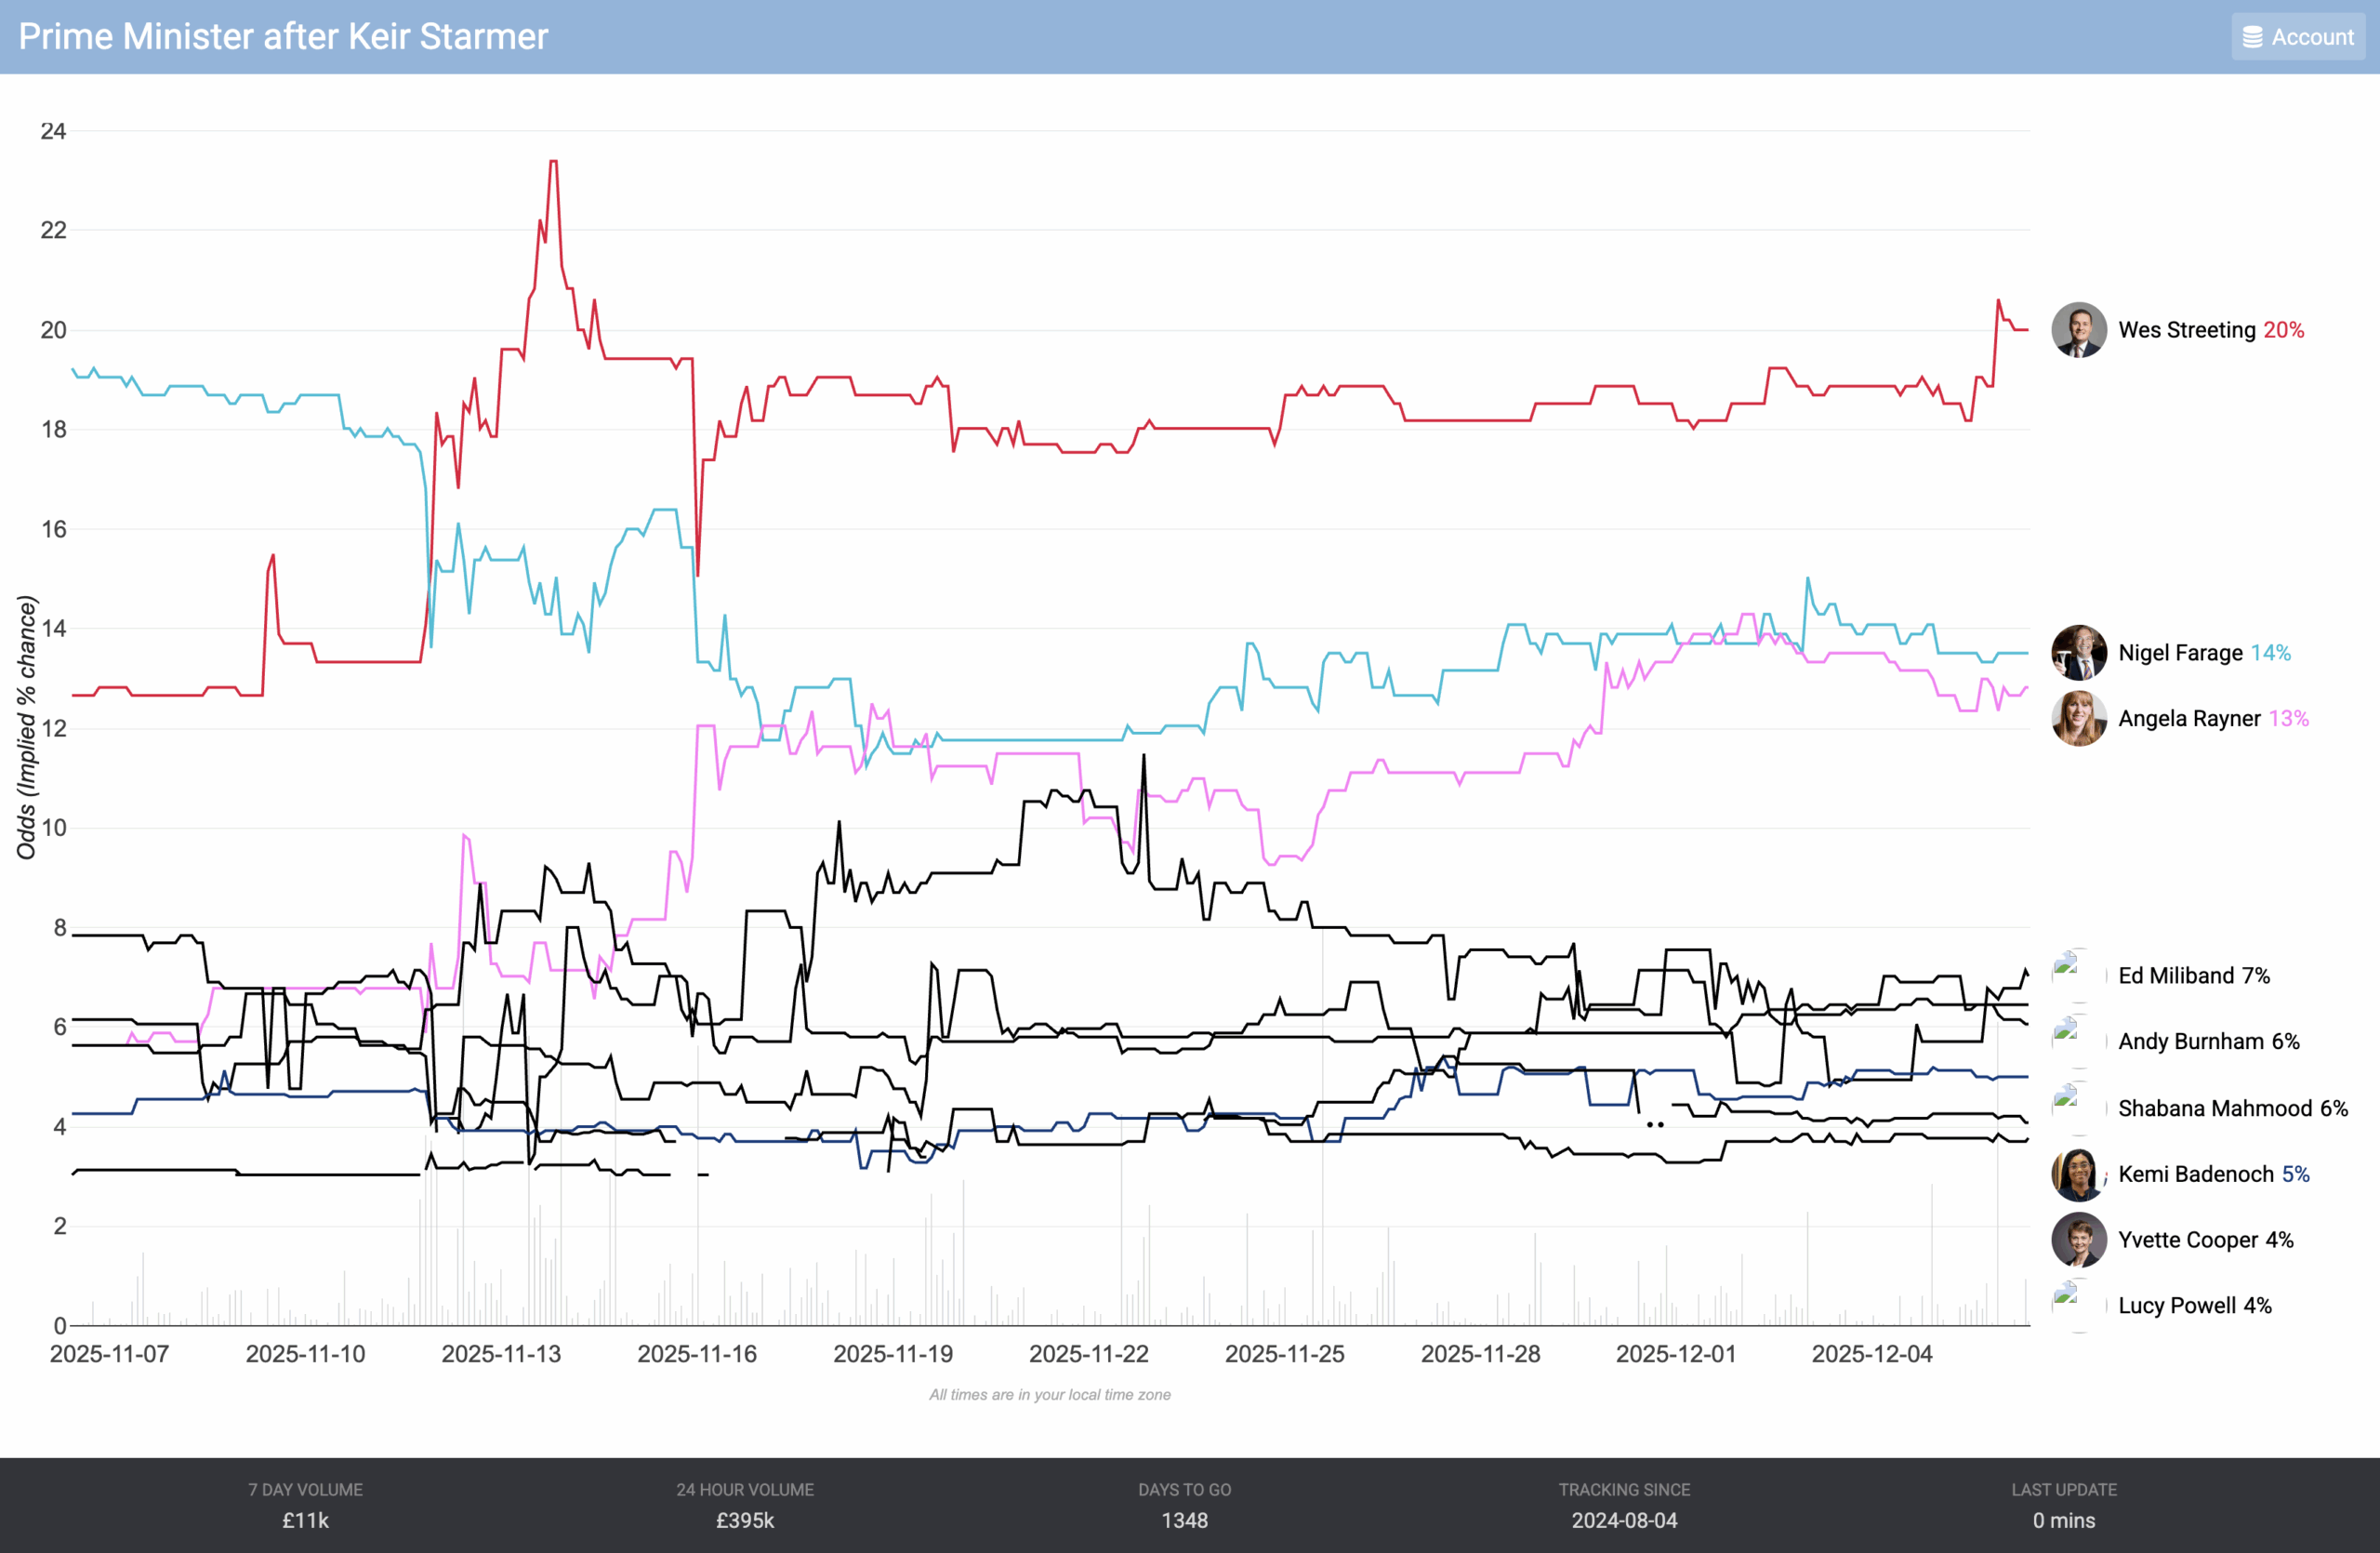The height and width of the screenshot is (1553, 2380).
Task: Click the Angela Rayner 13% legend text
Action: (x=2212, y=718)
